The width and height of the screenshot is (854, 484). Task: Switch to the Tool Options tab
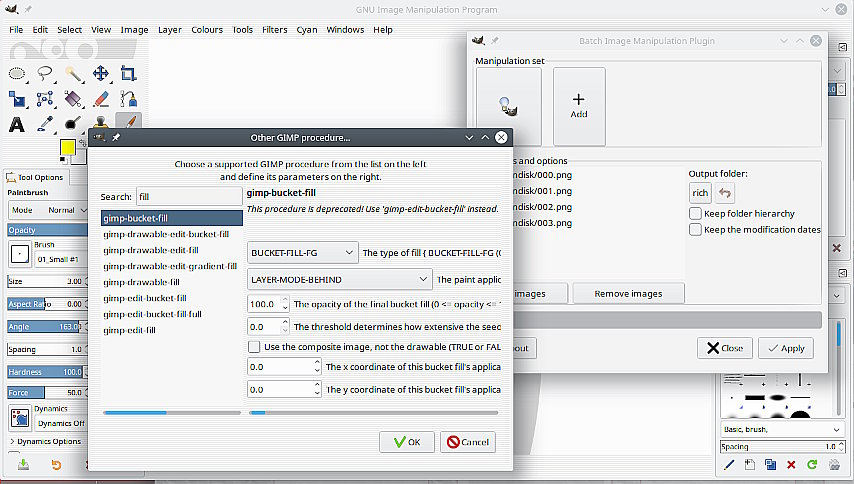35,177
